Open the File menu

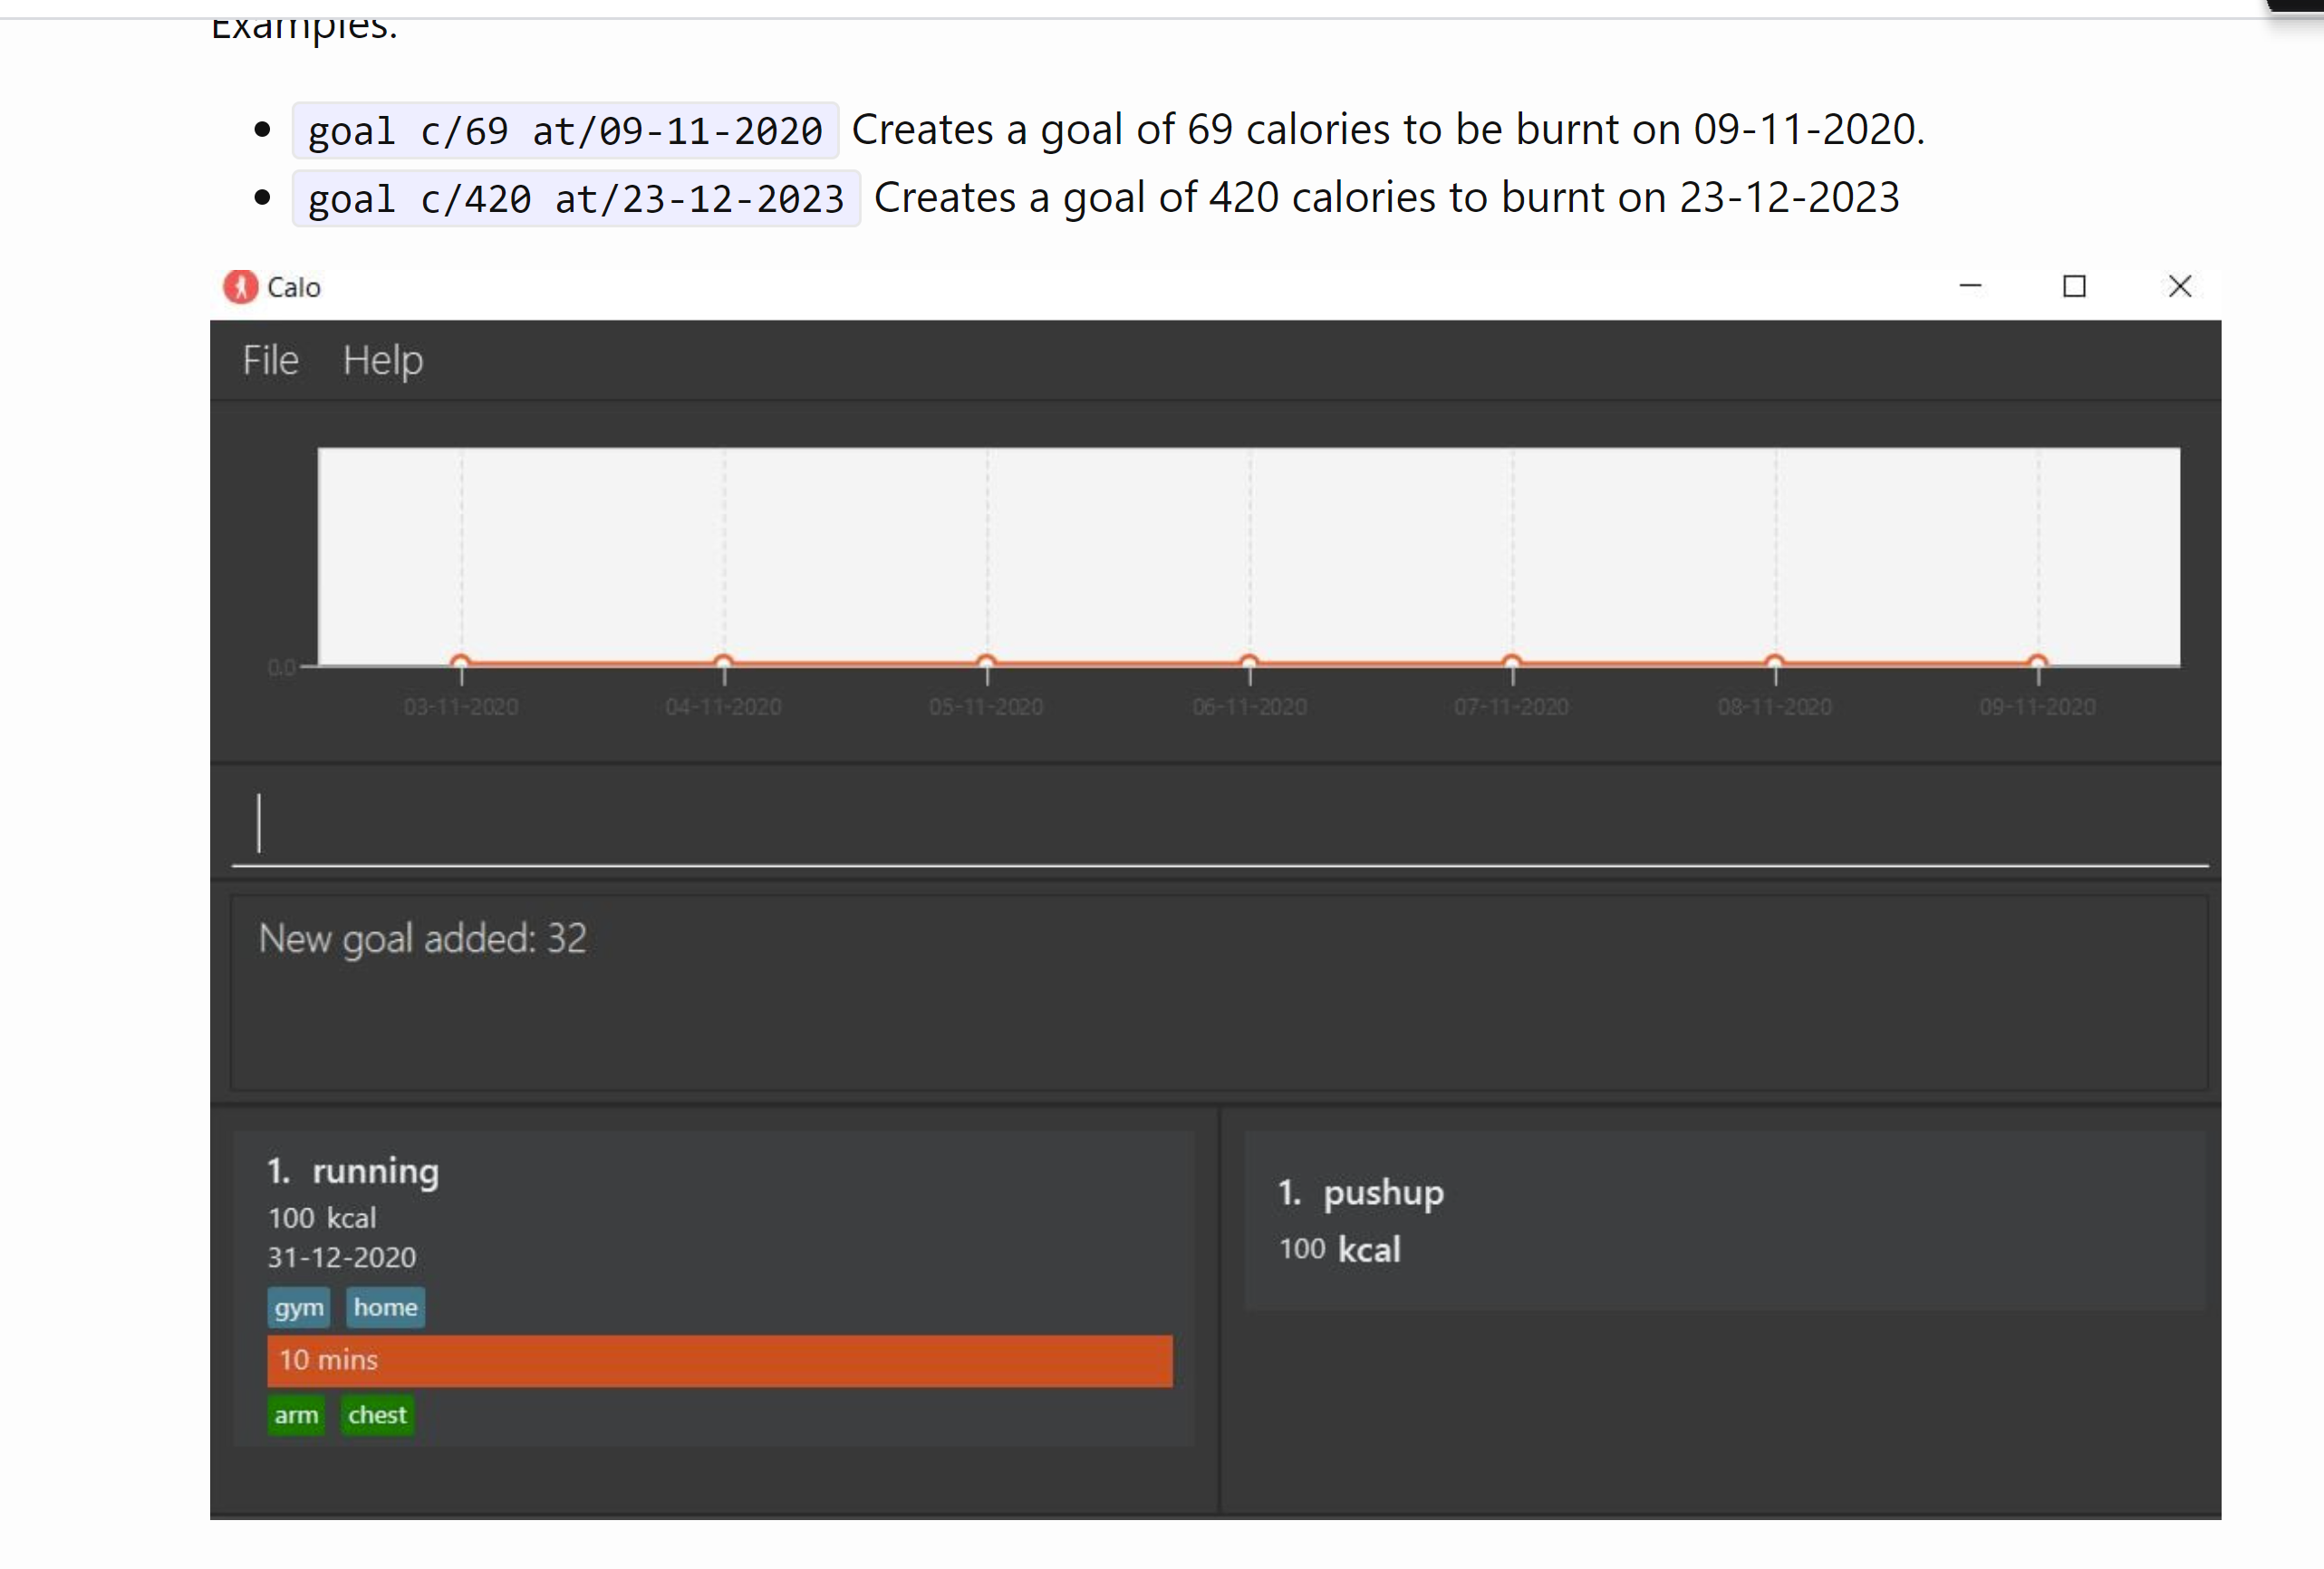(x=270, y=361)
